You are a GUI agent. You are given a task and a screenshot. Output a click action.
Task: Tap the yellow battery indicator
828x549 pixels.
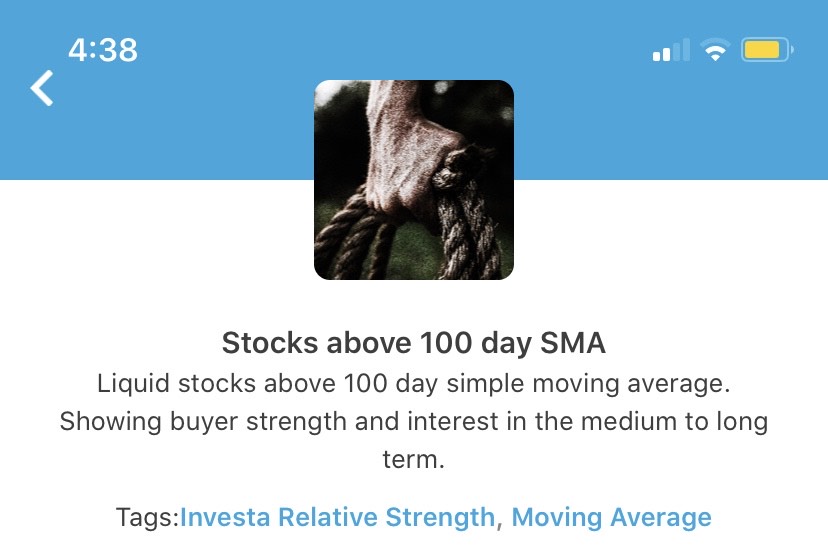pyautogui.click(x=766, y=50)
